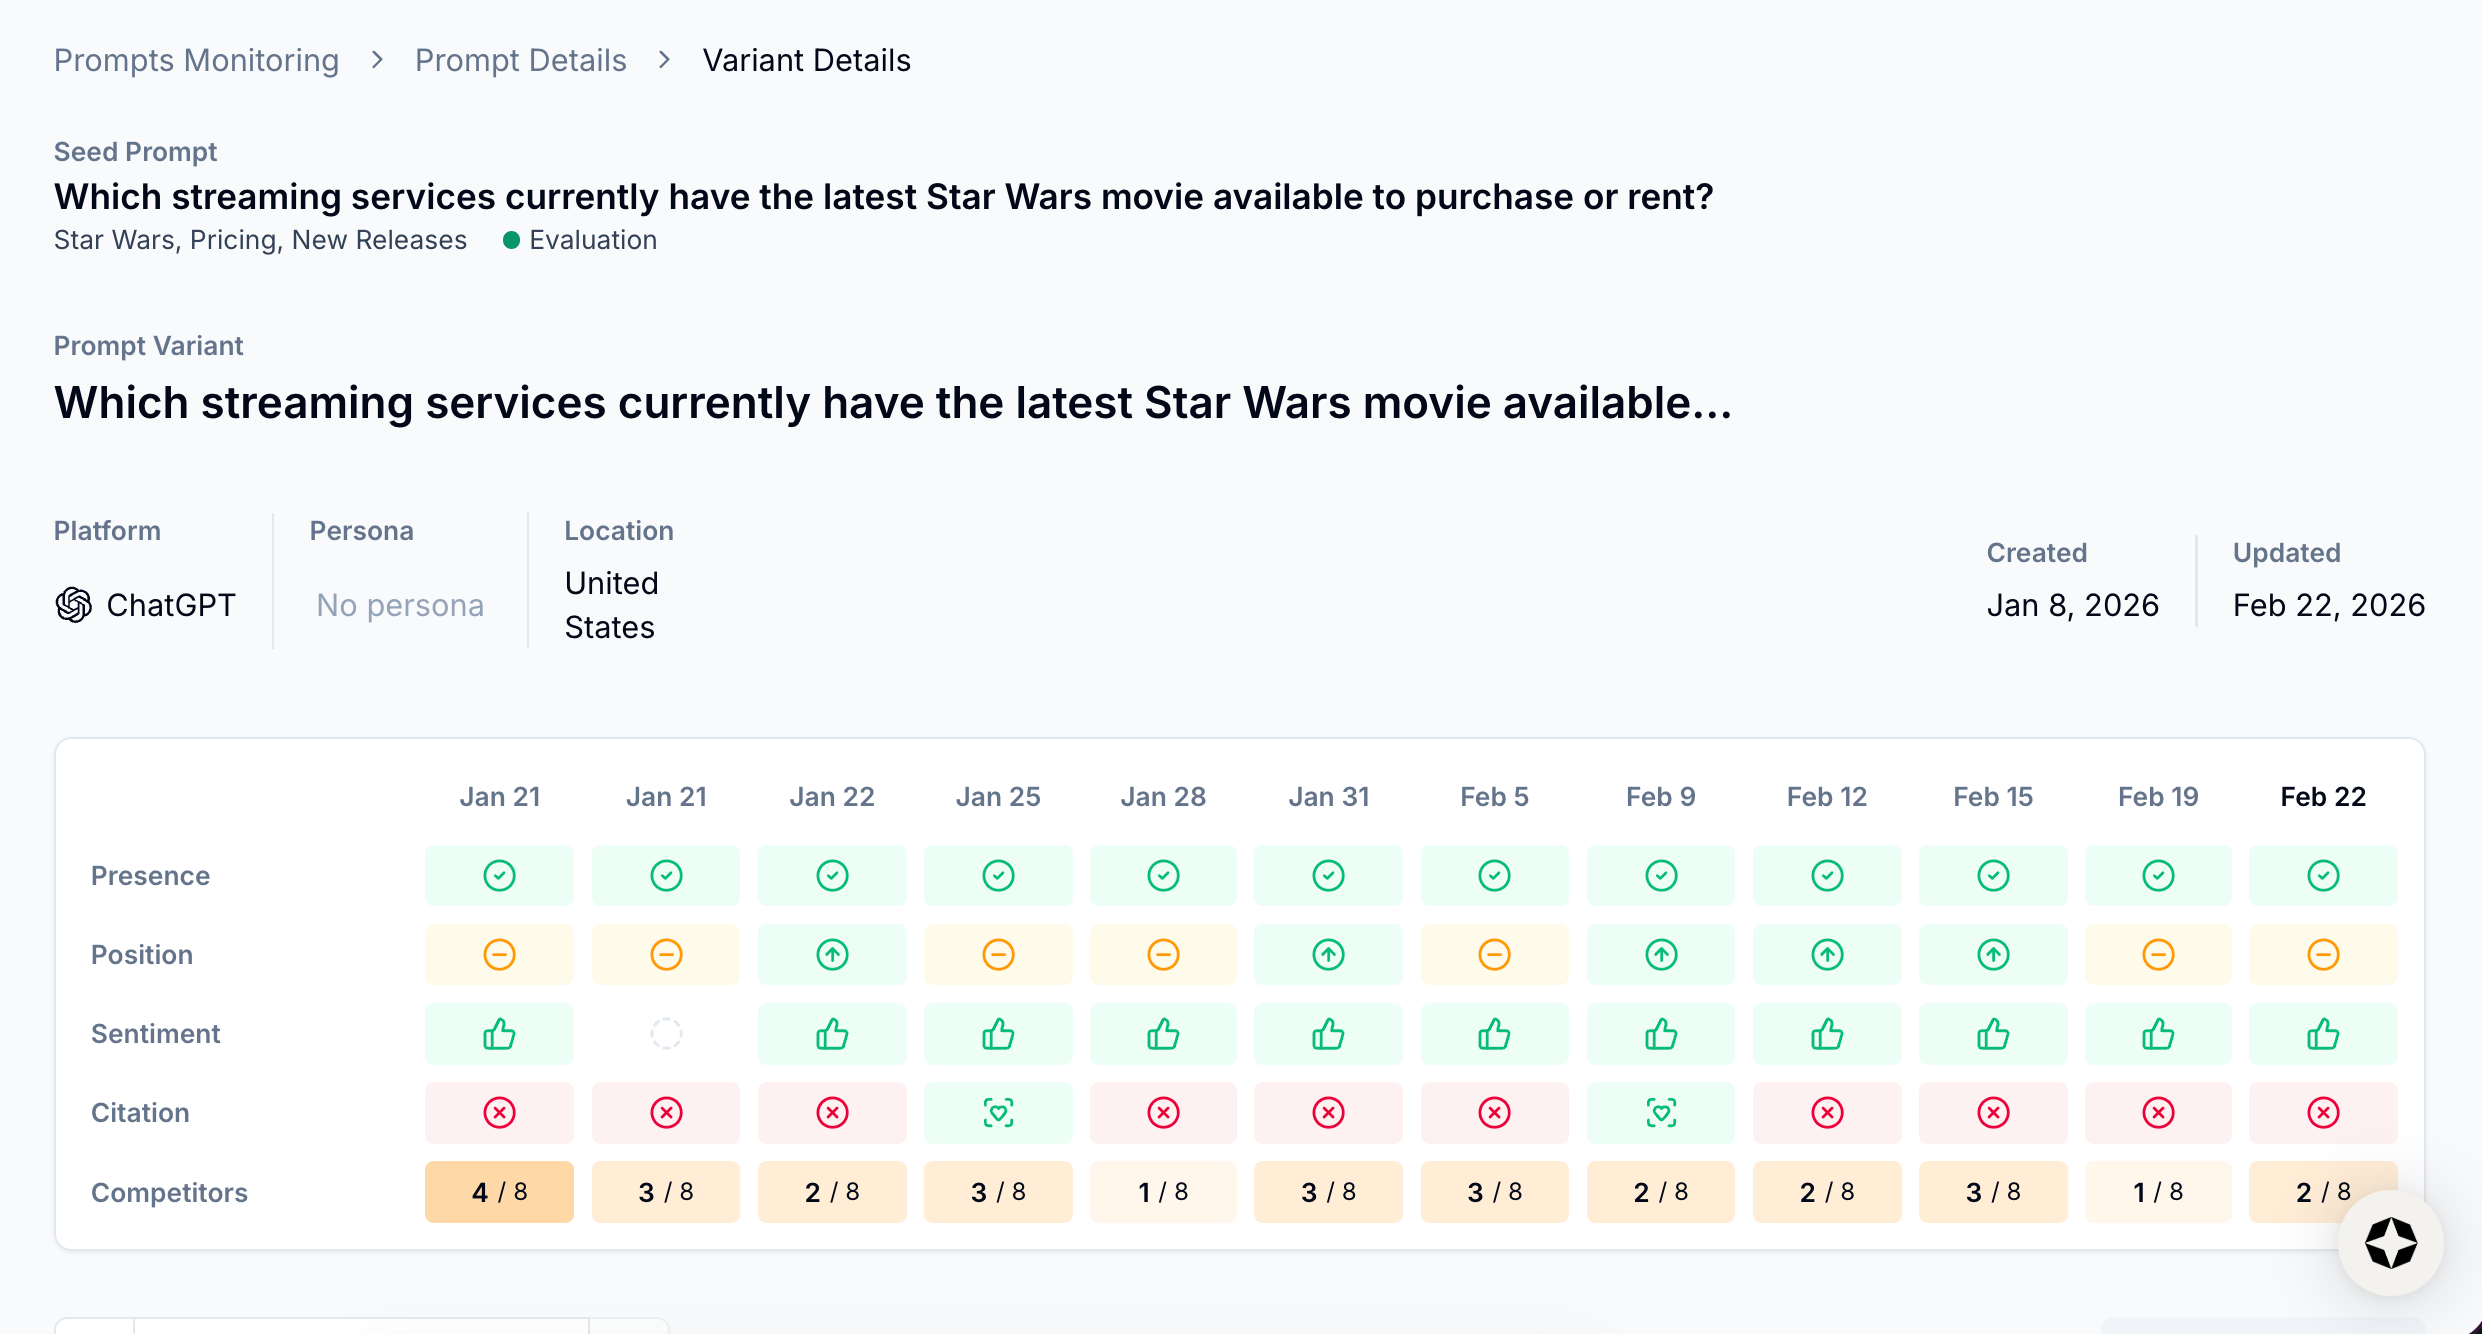The height and width of the screenshot is (1334, 2482).
Task: Click the Jan 22 position up-arrow icon
Action: click(832, 955)
